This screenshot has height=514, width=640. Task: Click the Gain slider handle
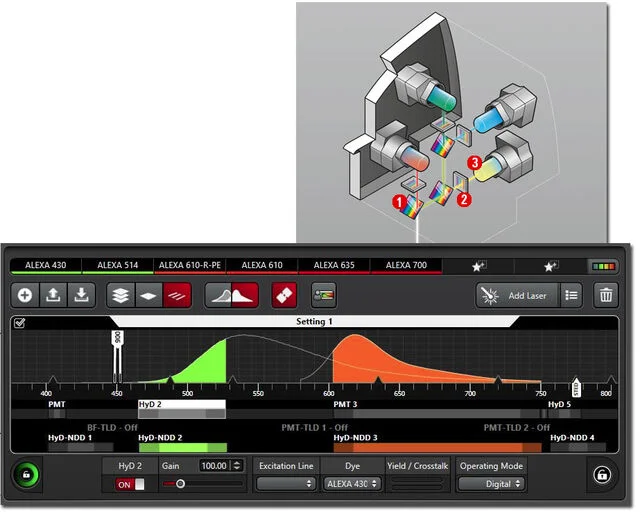tap(181, 484)
